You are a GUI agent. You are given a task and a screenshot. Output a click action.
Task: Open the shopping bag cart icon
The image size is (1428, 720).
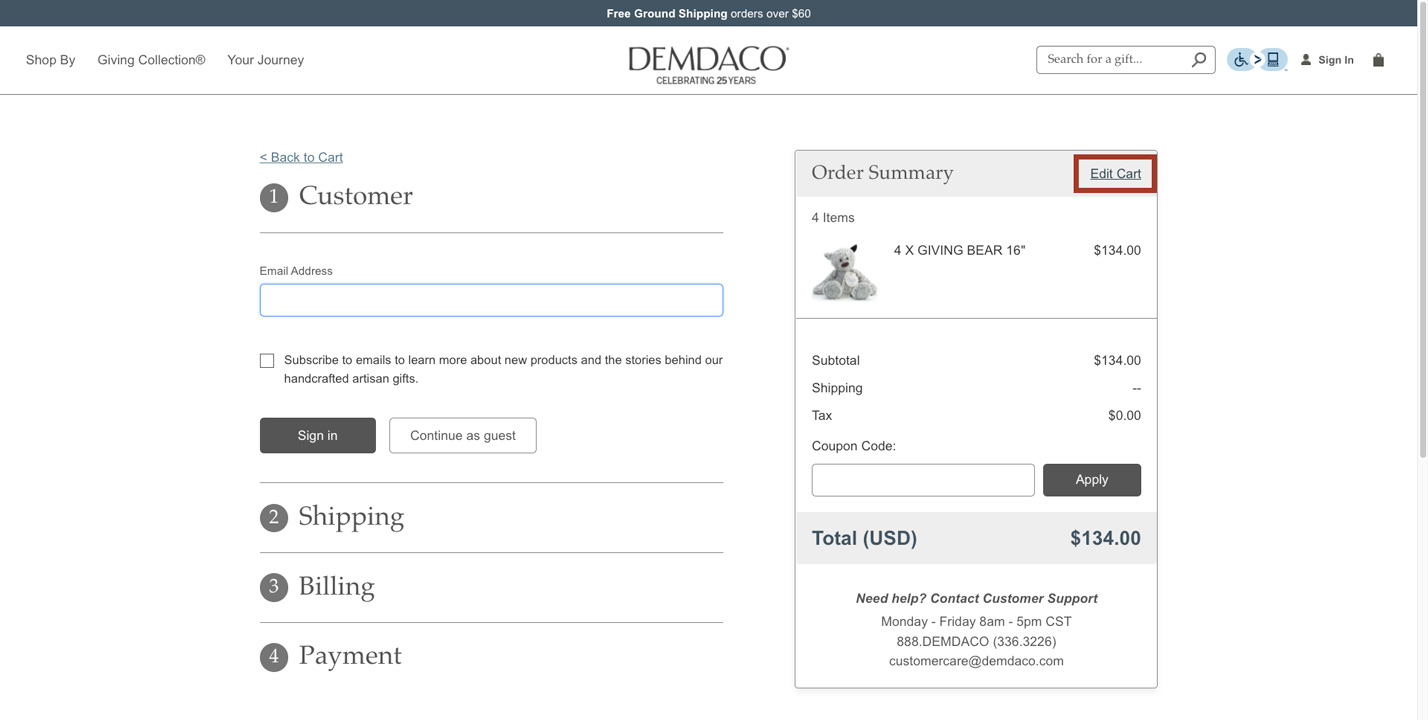click(x=1378, y=59)
